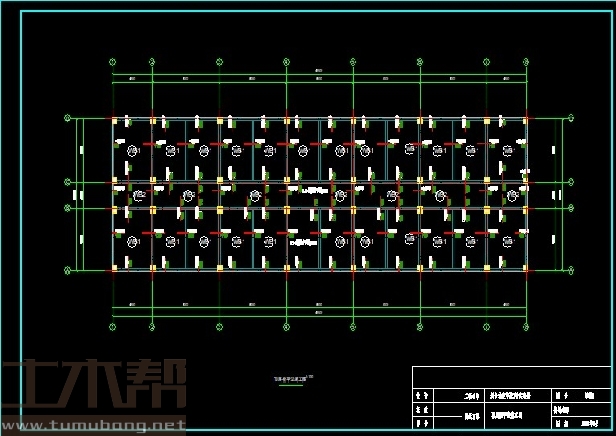
Task: Click the right-side bottom row axis bubble
Action: pyautogui.click(x=571, y=270)
